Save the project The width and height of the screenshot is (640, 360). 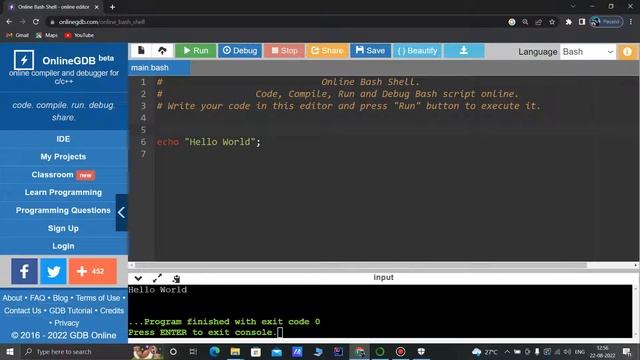pyautogui.click(x=370, y=51)
